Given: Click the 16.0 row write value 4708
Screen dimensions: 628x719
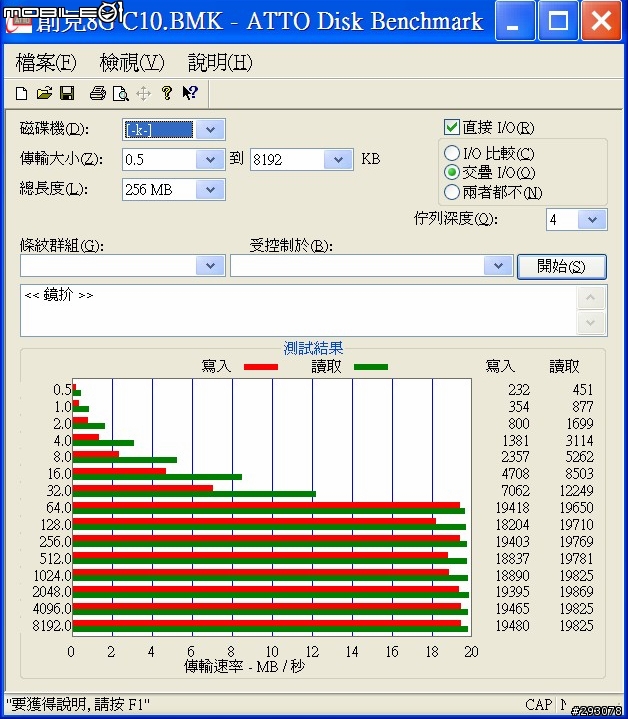Looking at the screenshot, I should click(x=516, y=474).
